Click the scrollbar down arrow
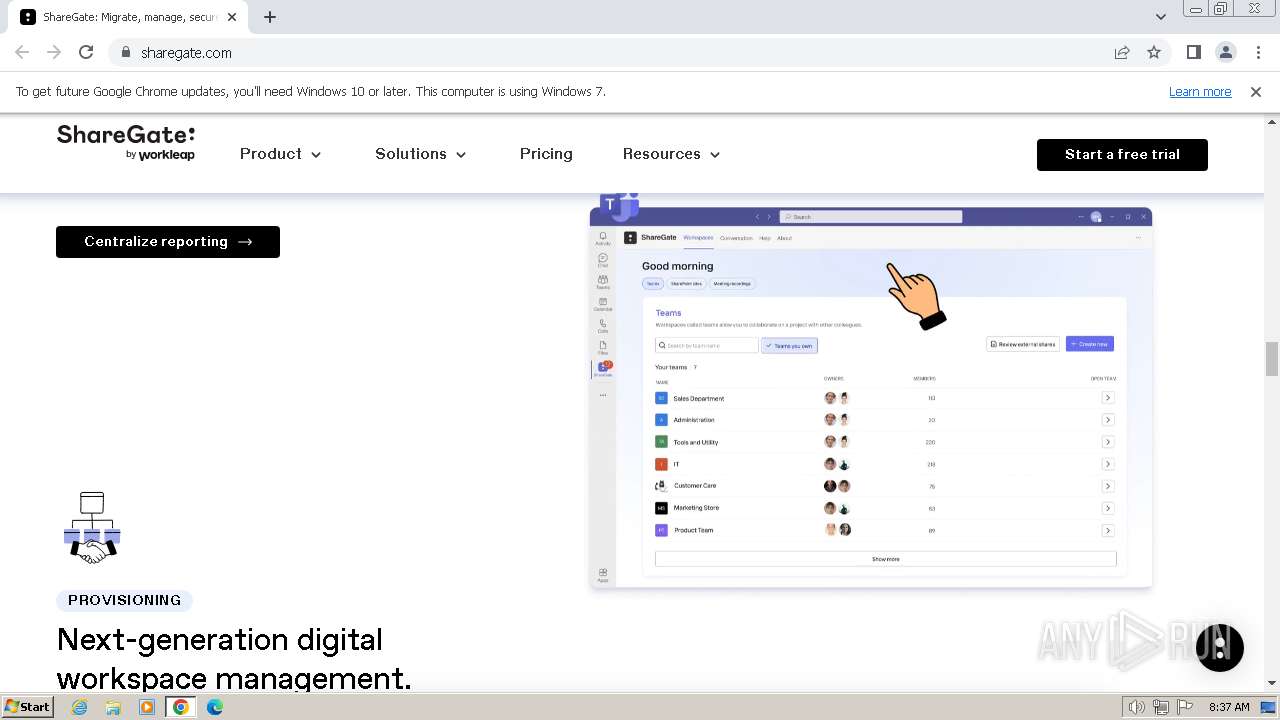Image resolution: width=1280 pixels, height=720 pixels. pyautogui.click(x=1272, y=683)
